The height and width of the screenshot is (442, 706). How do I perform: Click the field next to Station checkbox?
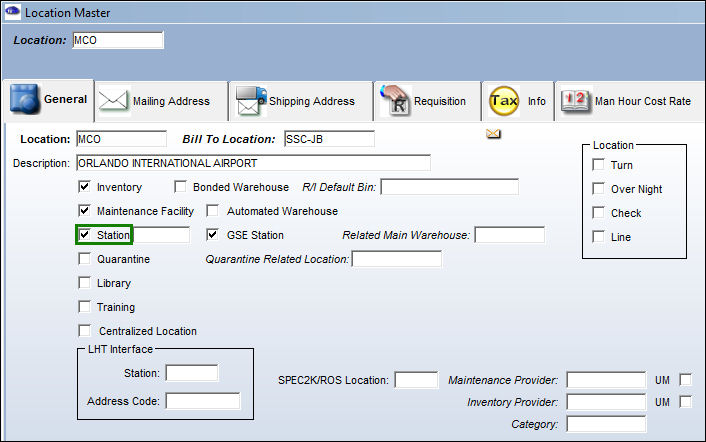161,235
